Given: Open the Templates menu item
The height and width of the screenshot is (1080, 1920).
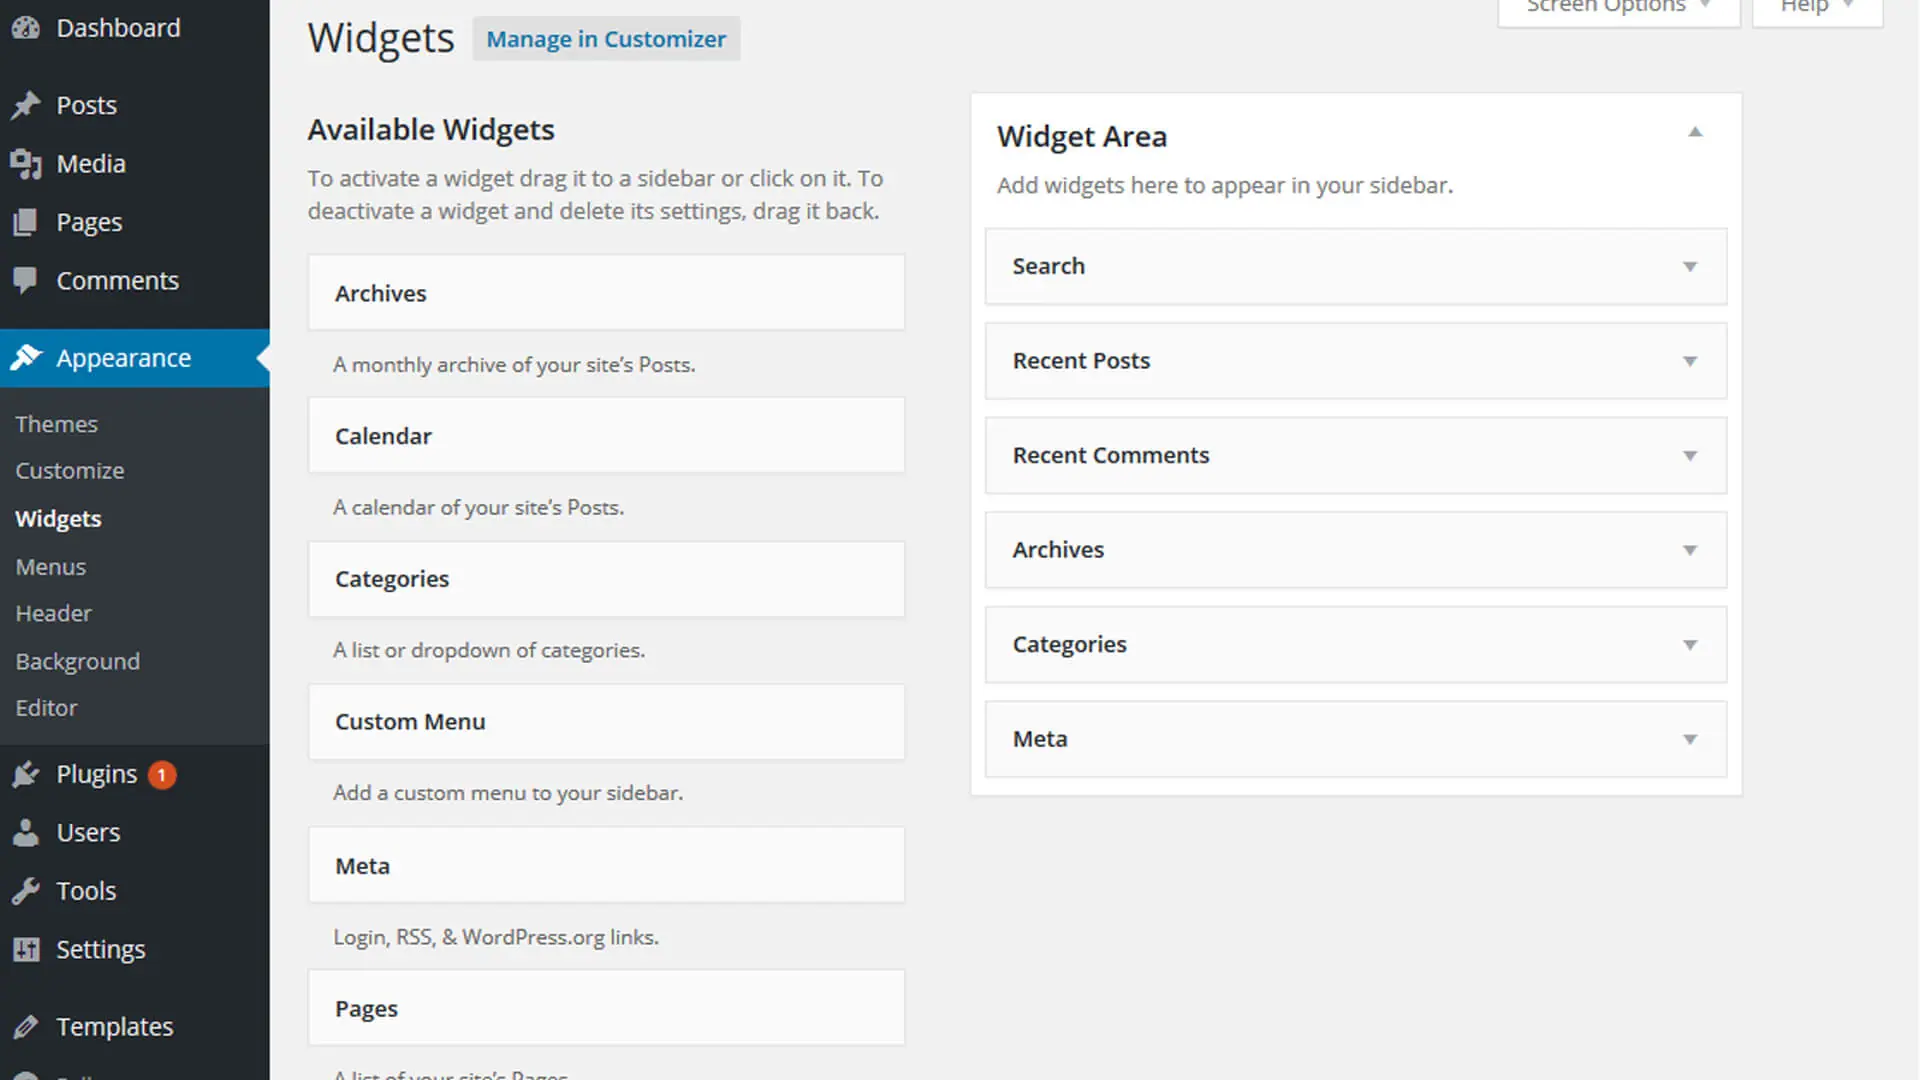Looking at the screenshot, I should pos(135,1027).
